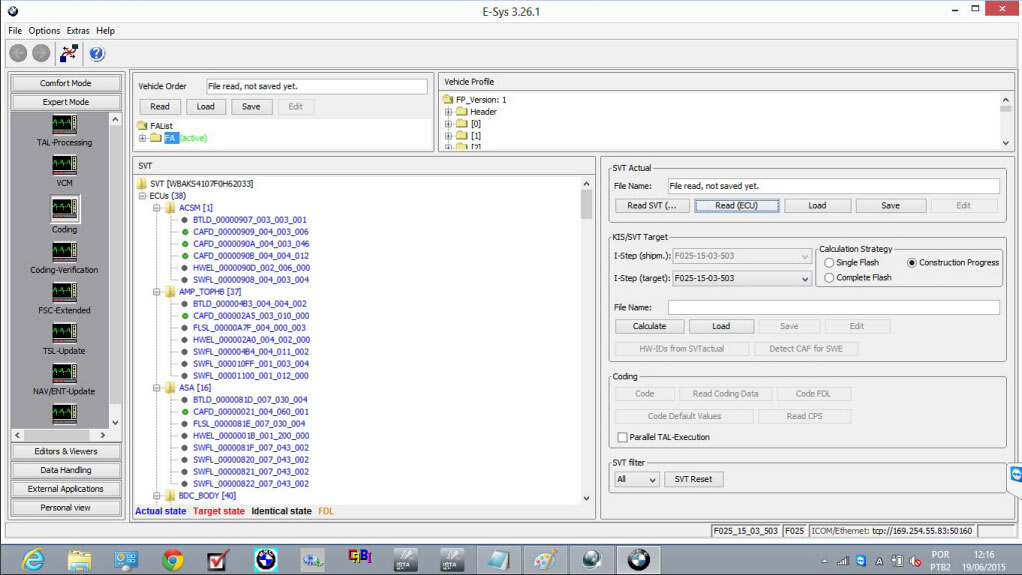Screen dimensions: 1022x575
Task: Click the forward navigation arrow icon
Action: [41, 53]
